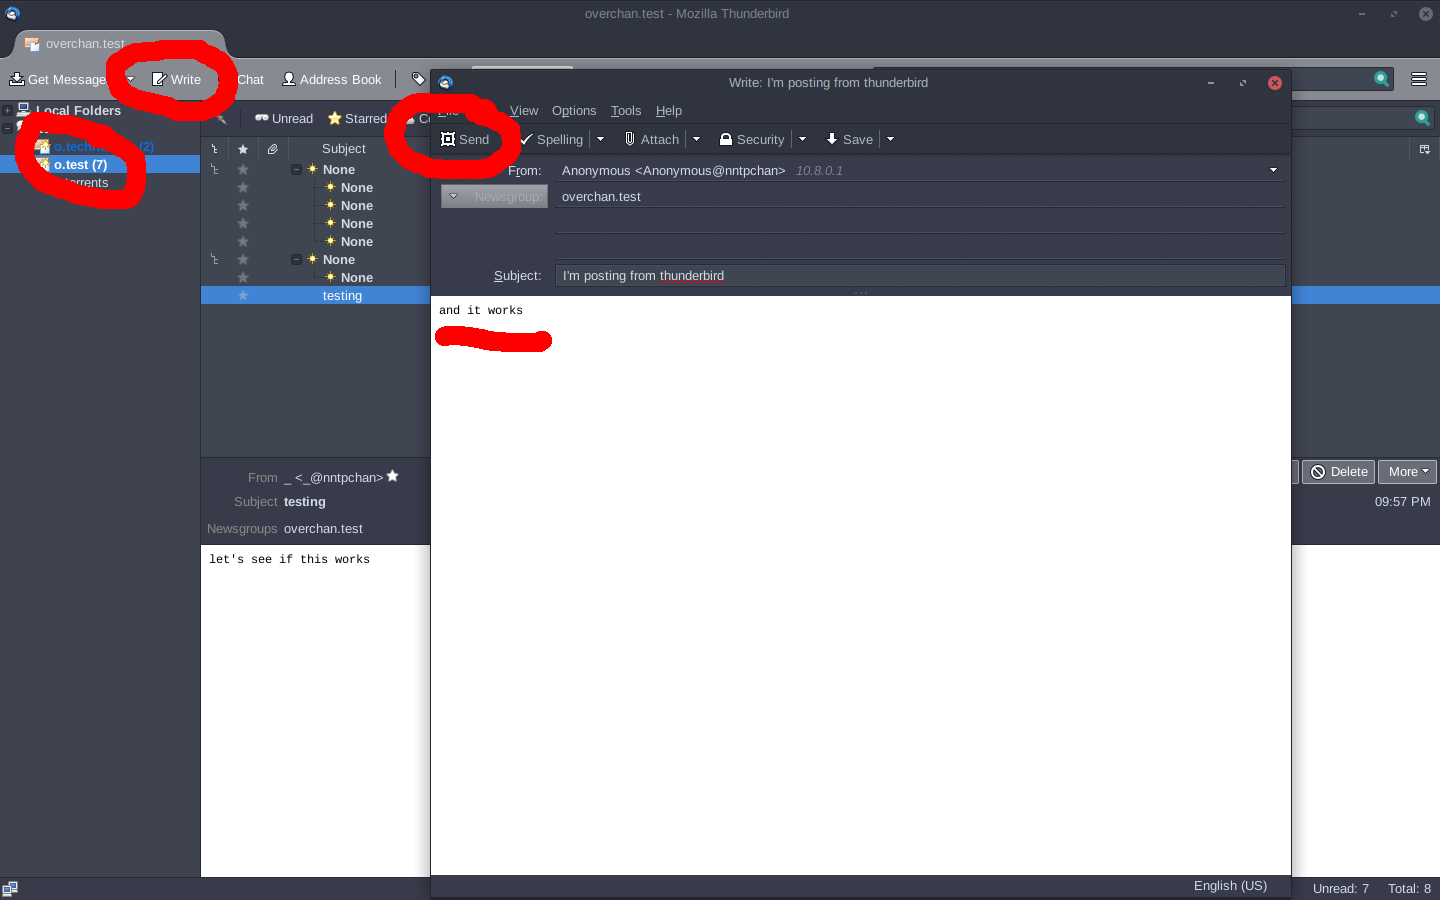Open the column picker icon in message list
The width and height of the screenshot is (1440, 900).
[1425, 149]
